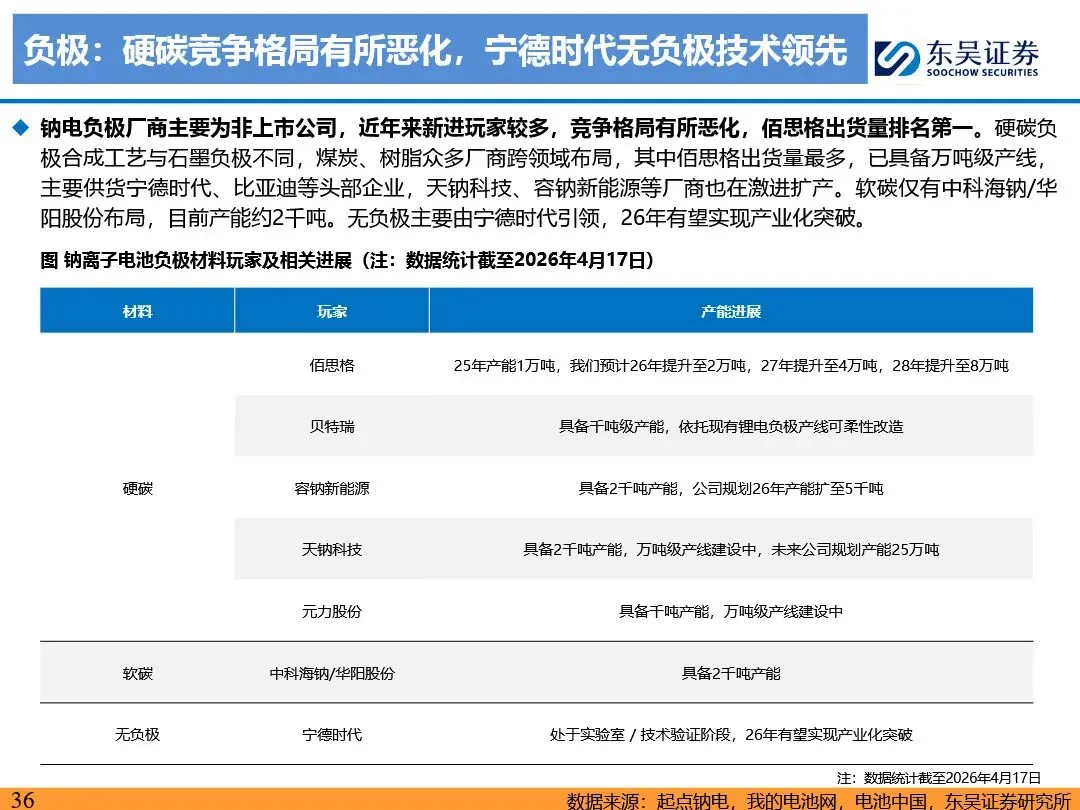Click the '硬碳' material cell

click(137, 488)
